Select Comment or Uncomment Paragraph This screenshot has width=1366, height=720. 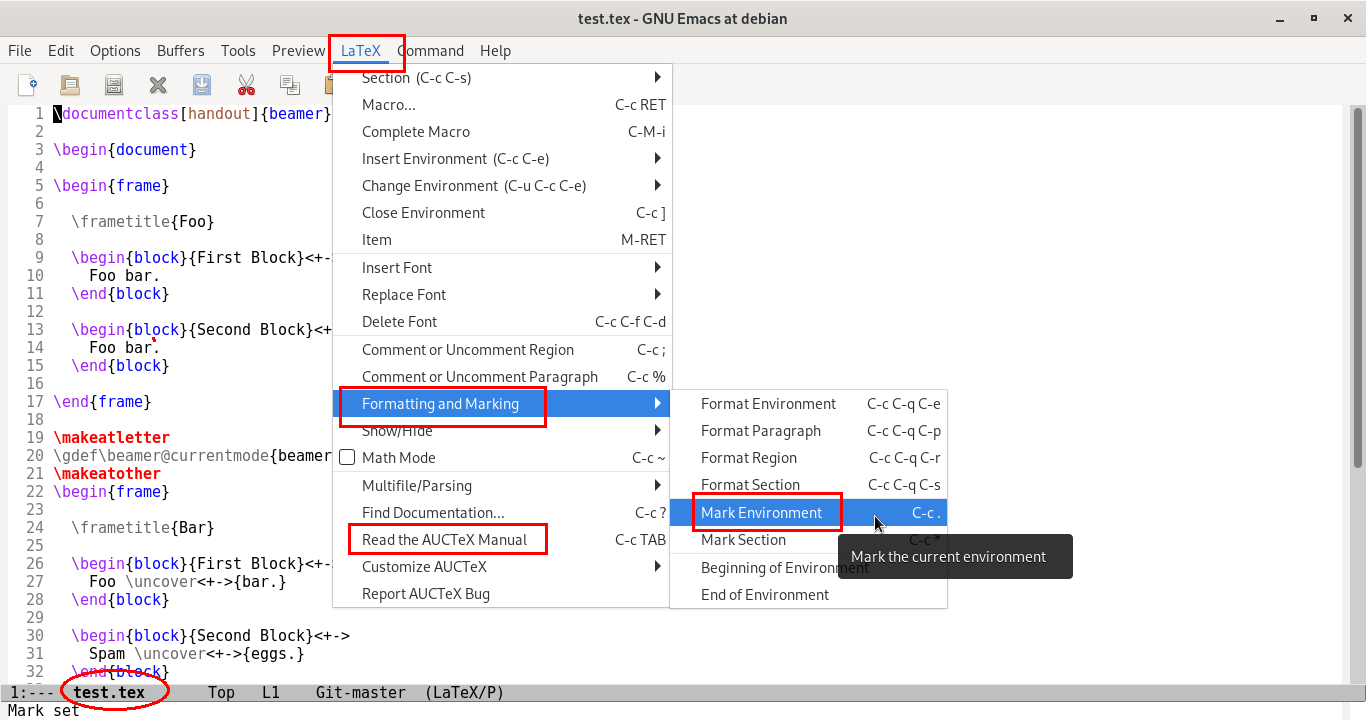click(x=502, y=376)
